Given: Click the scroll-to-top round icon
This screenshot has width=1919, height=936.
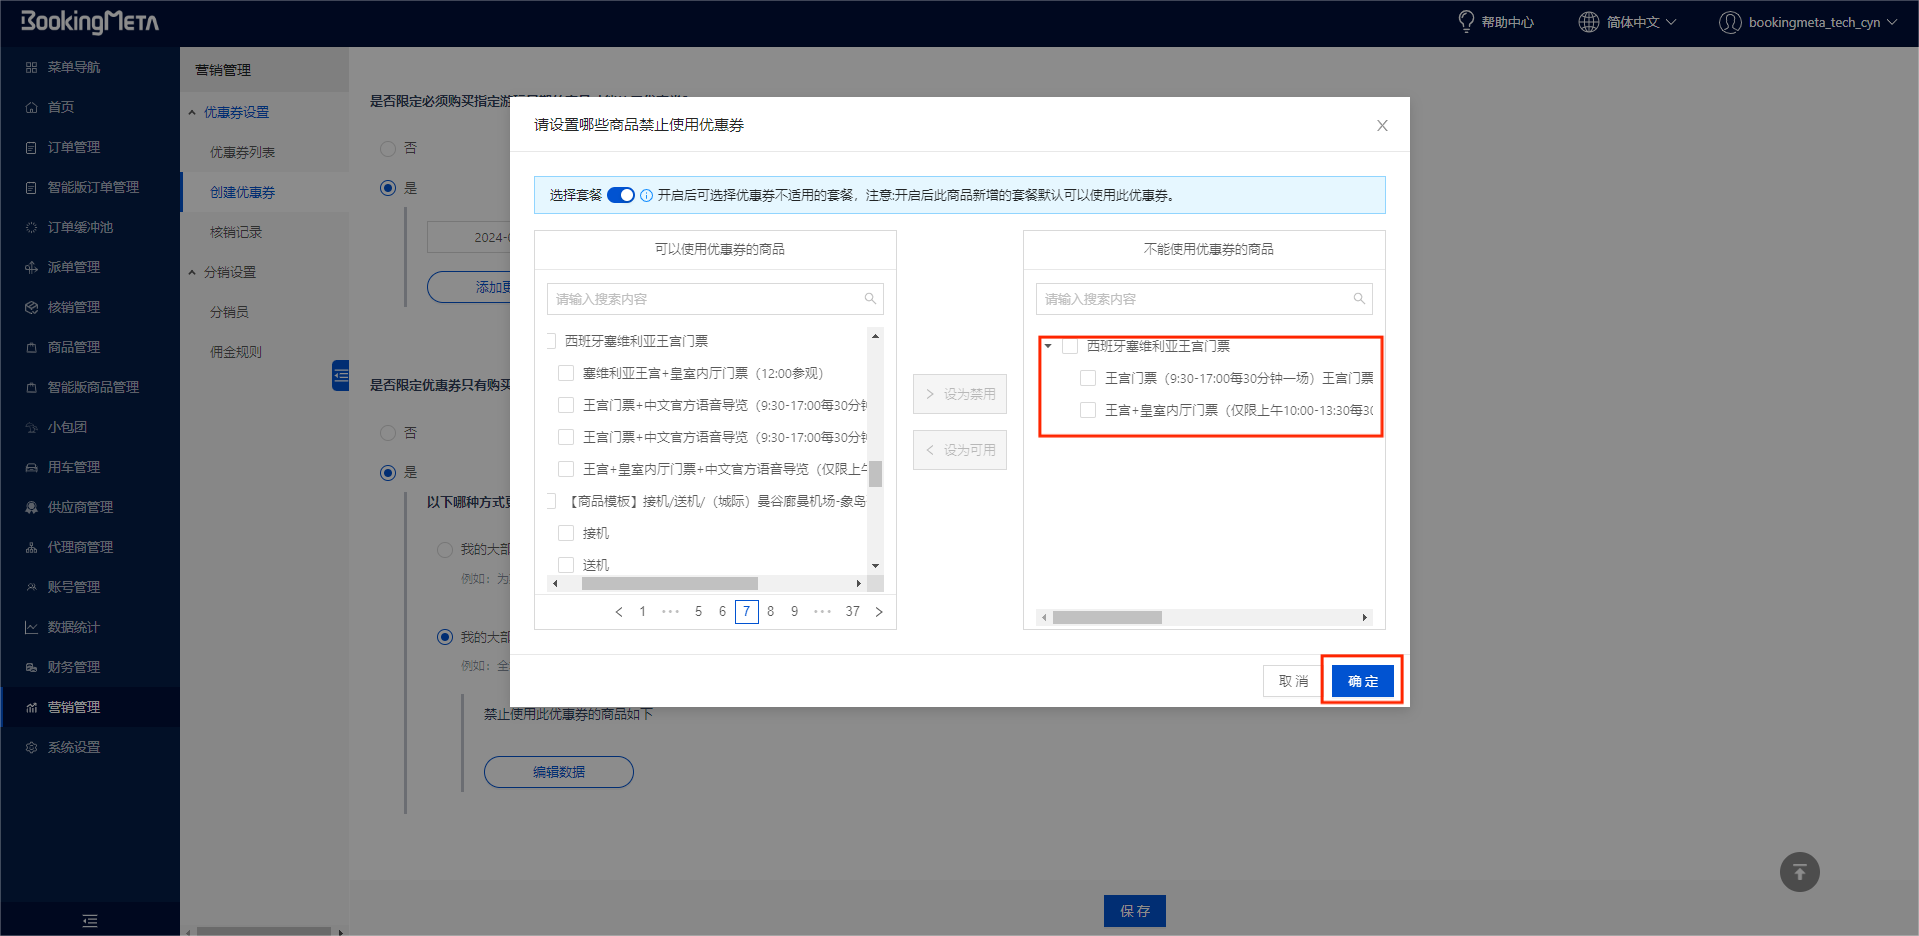Looking at the screenshot, I should coord(1799,872).
